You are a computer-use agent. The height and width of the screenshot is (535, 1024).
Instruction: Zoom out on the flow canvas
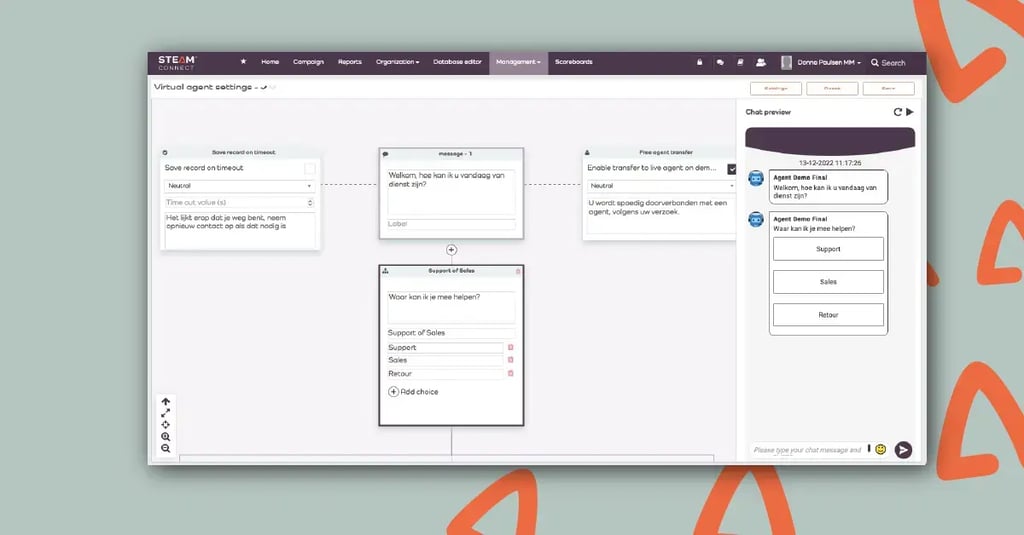pos(166,448)
